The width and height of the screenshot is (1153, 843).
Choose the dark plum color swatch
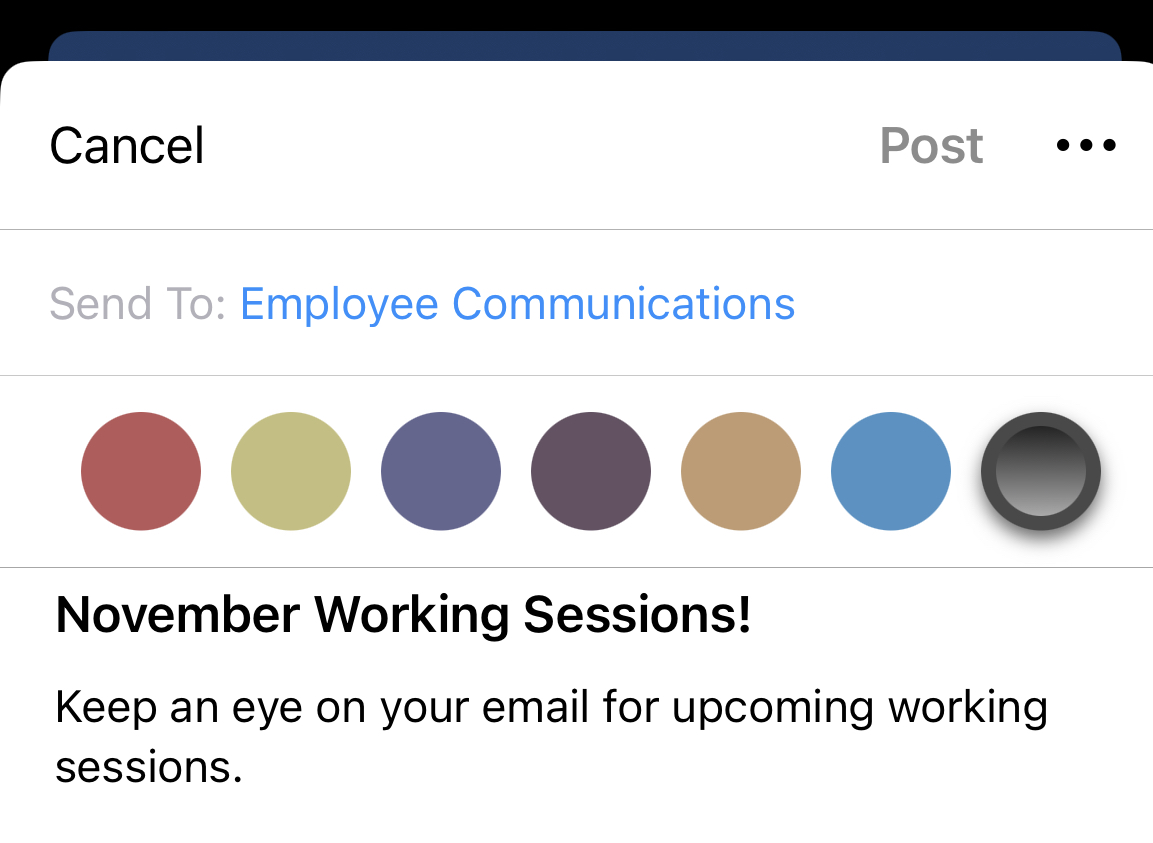click(x=591, y=471)
